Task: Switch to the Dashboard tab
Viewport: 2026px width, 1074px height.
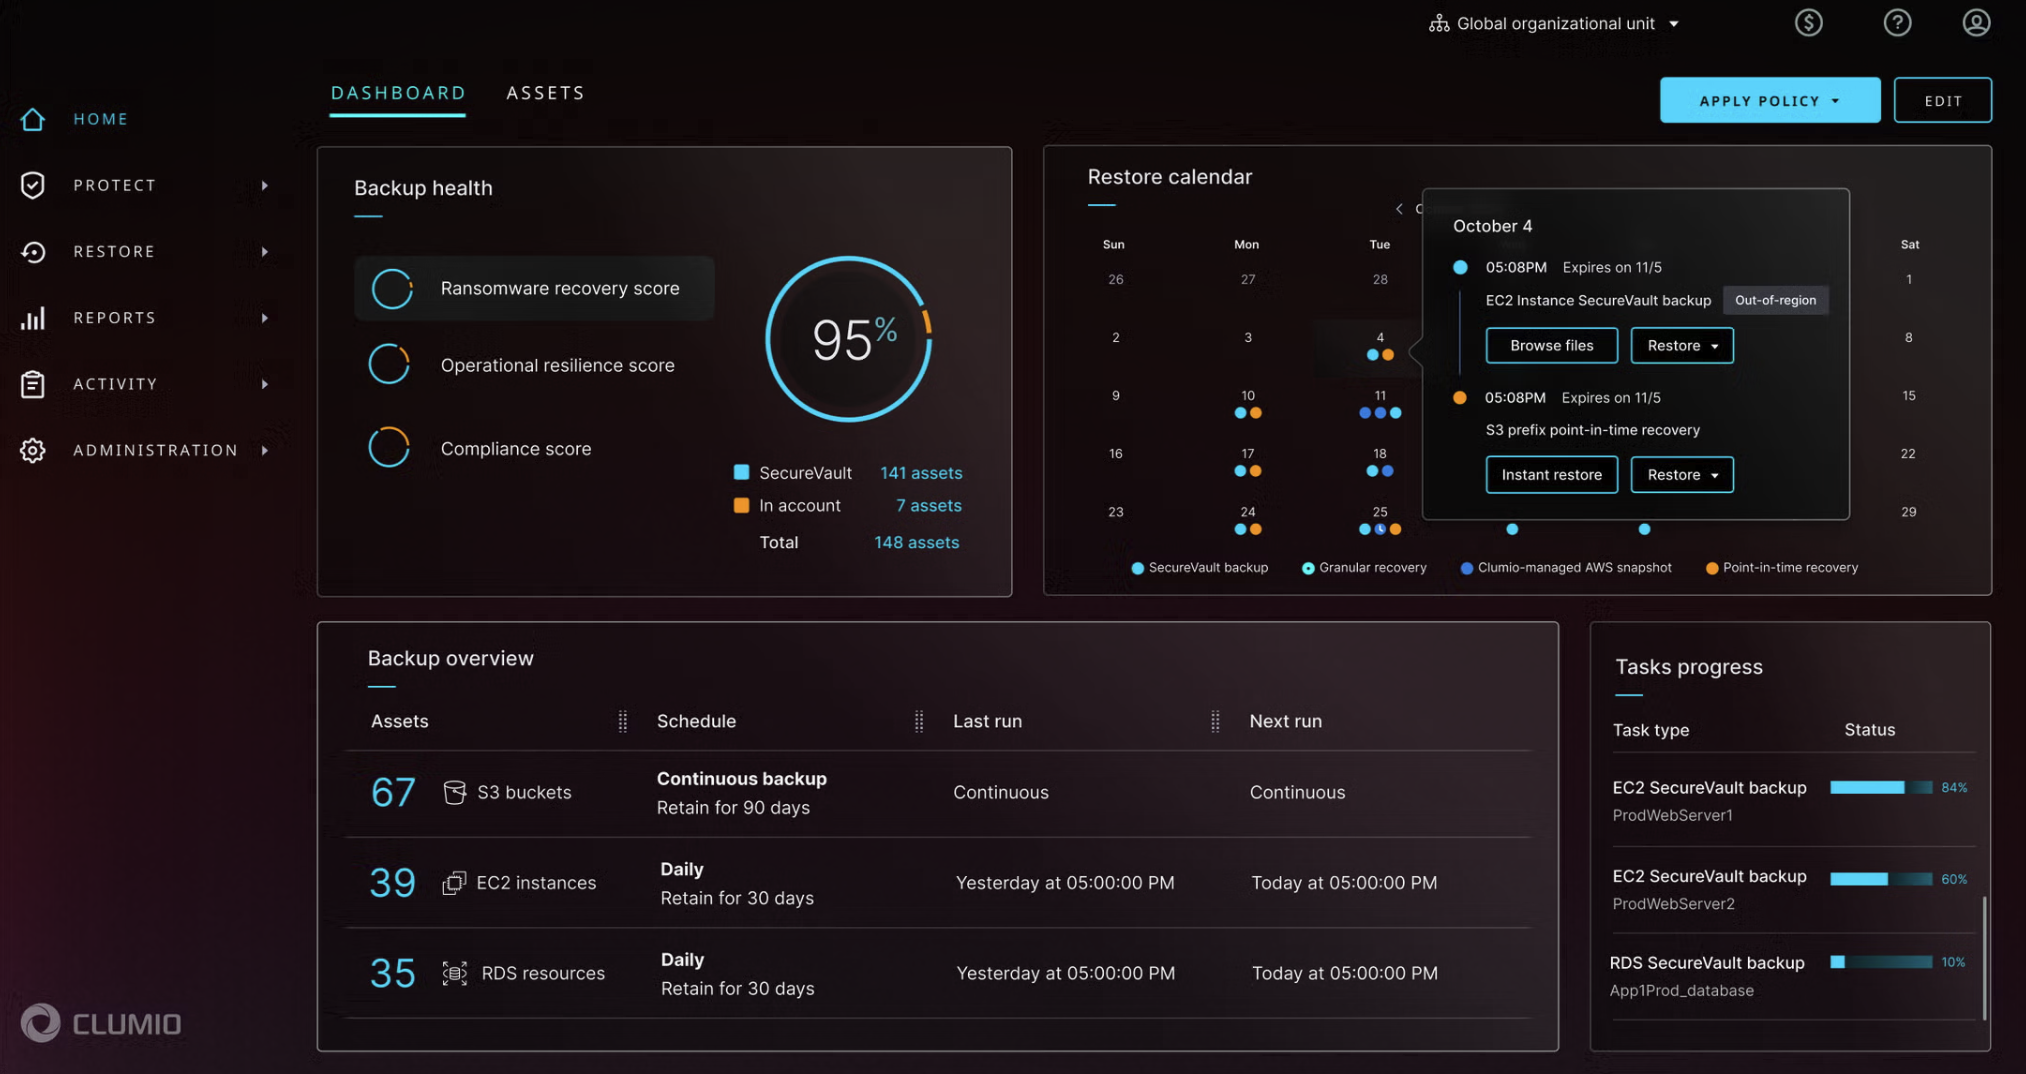Action: pos(398,93)
